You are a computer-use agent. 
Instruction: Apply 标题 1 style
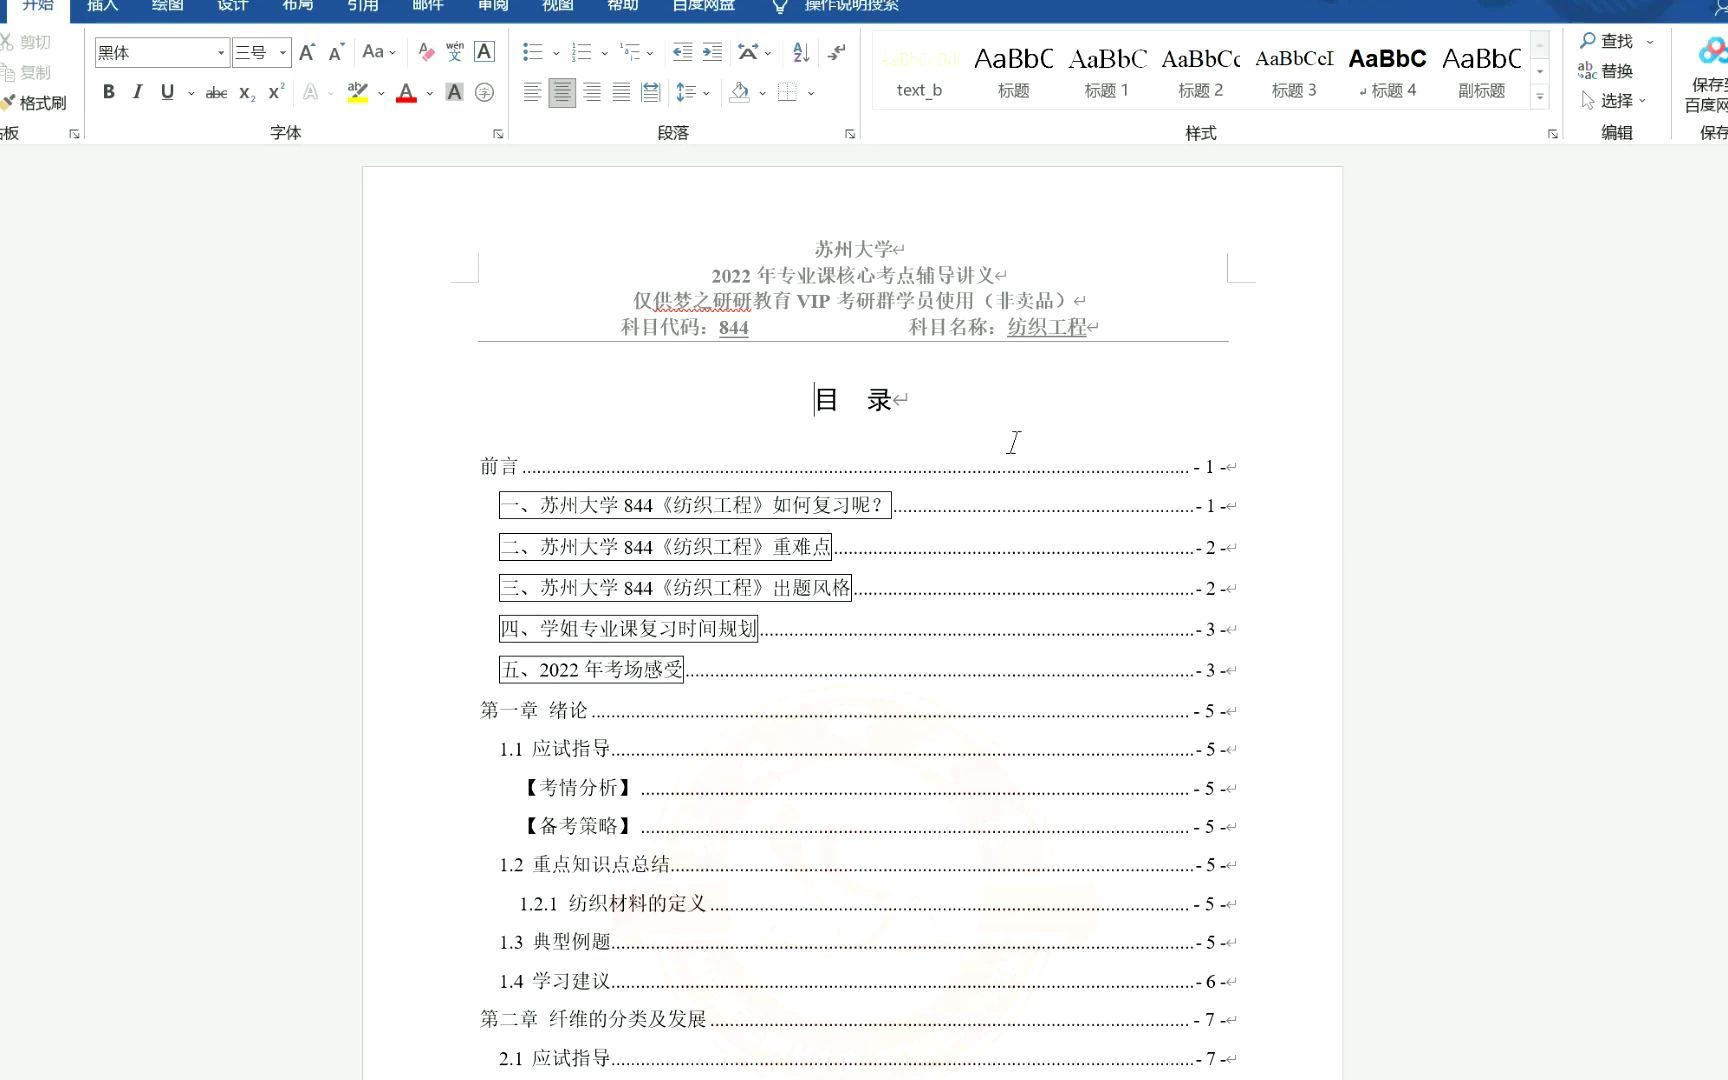(1107, 72)
